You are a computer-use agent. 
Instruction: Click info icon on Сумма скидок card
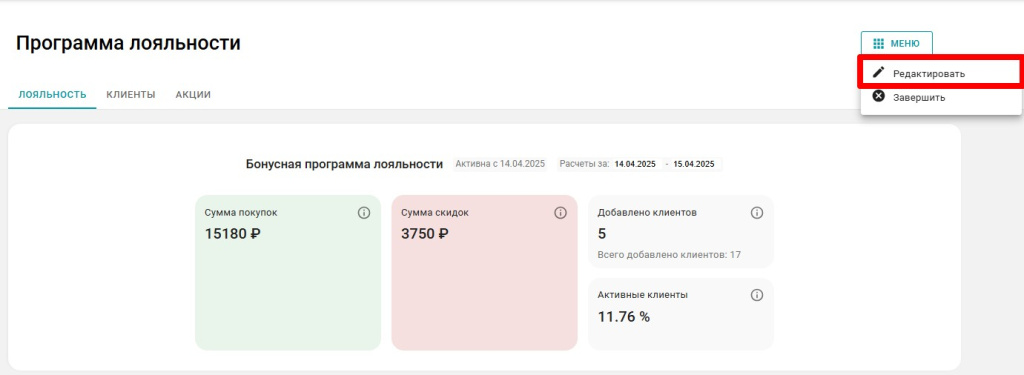pos(560,213)
